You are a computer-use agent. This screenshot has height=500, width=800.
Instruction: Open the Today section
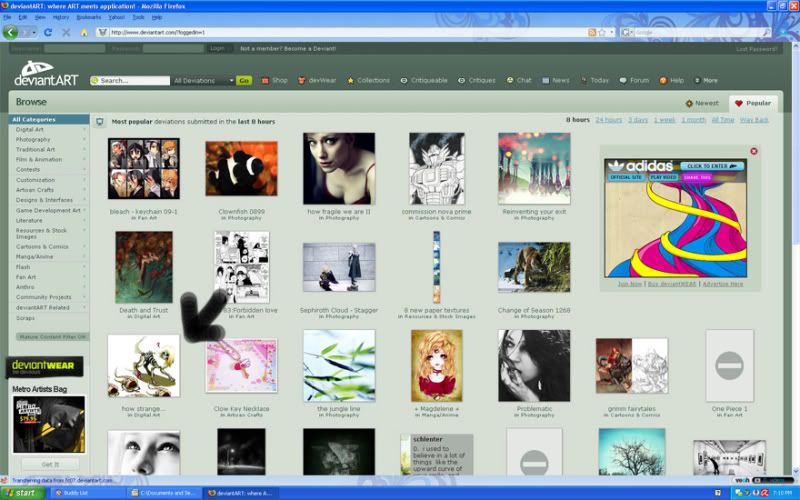[x=595, y=81]
